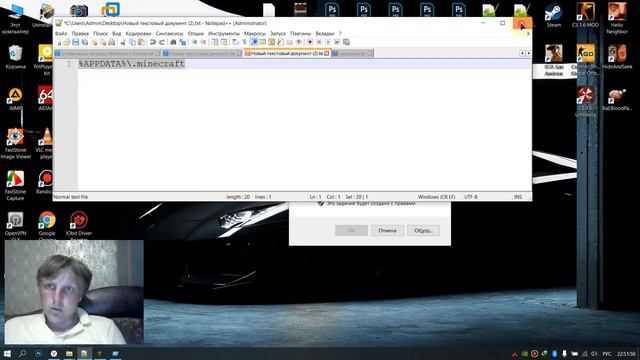Click the Отмена button in dialog

pos(387,231)
